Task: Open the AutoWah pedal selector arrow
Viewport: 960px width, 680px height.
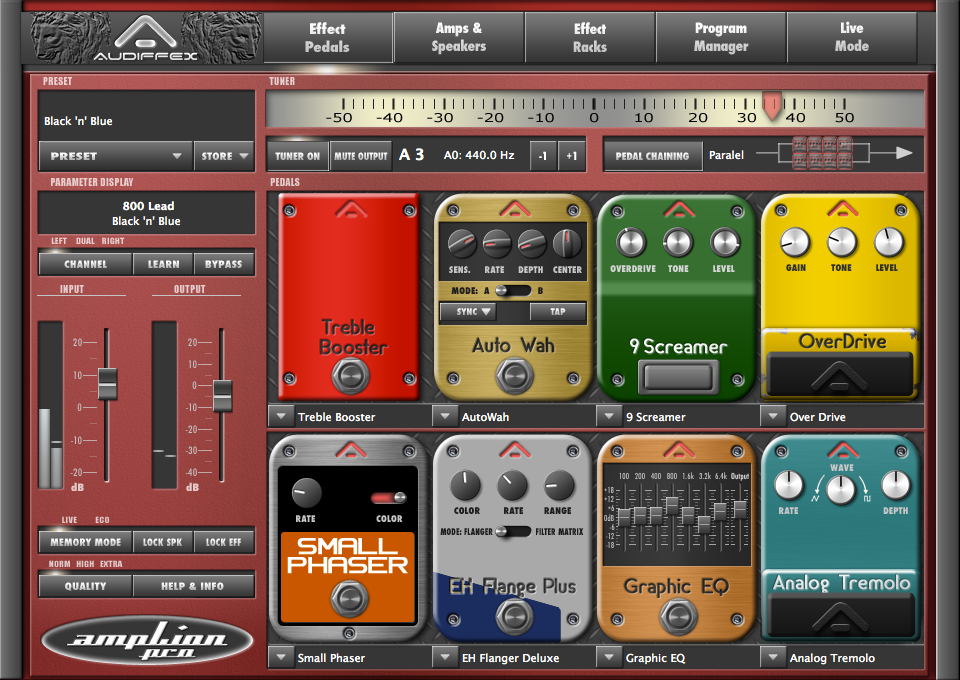Action: tap(445, 416)
